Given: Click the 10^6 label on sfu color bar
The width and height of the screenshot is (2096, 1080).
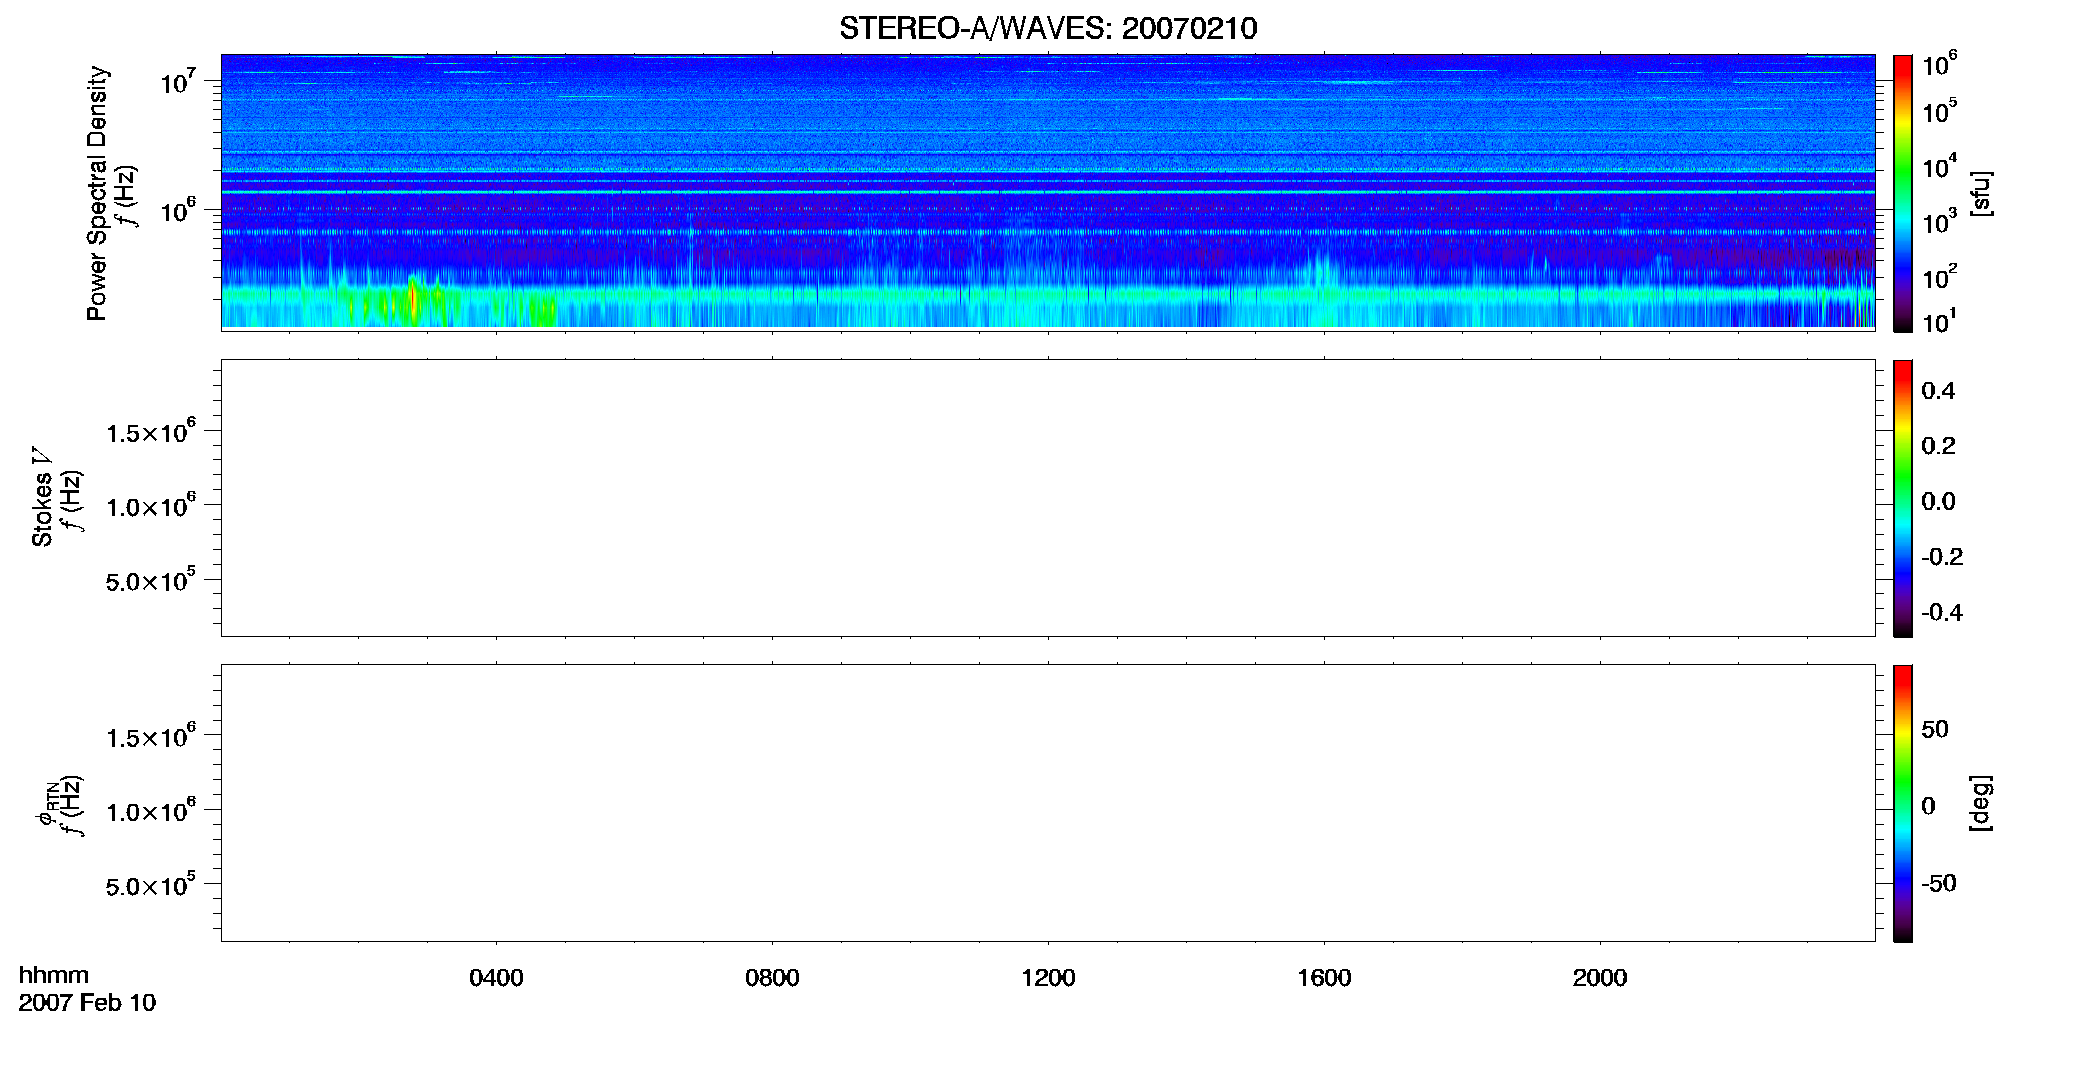Looking at the screenshot, I should 1940,64.
